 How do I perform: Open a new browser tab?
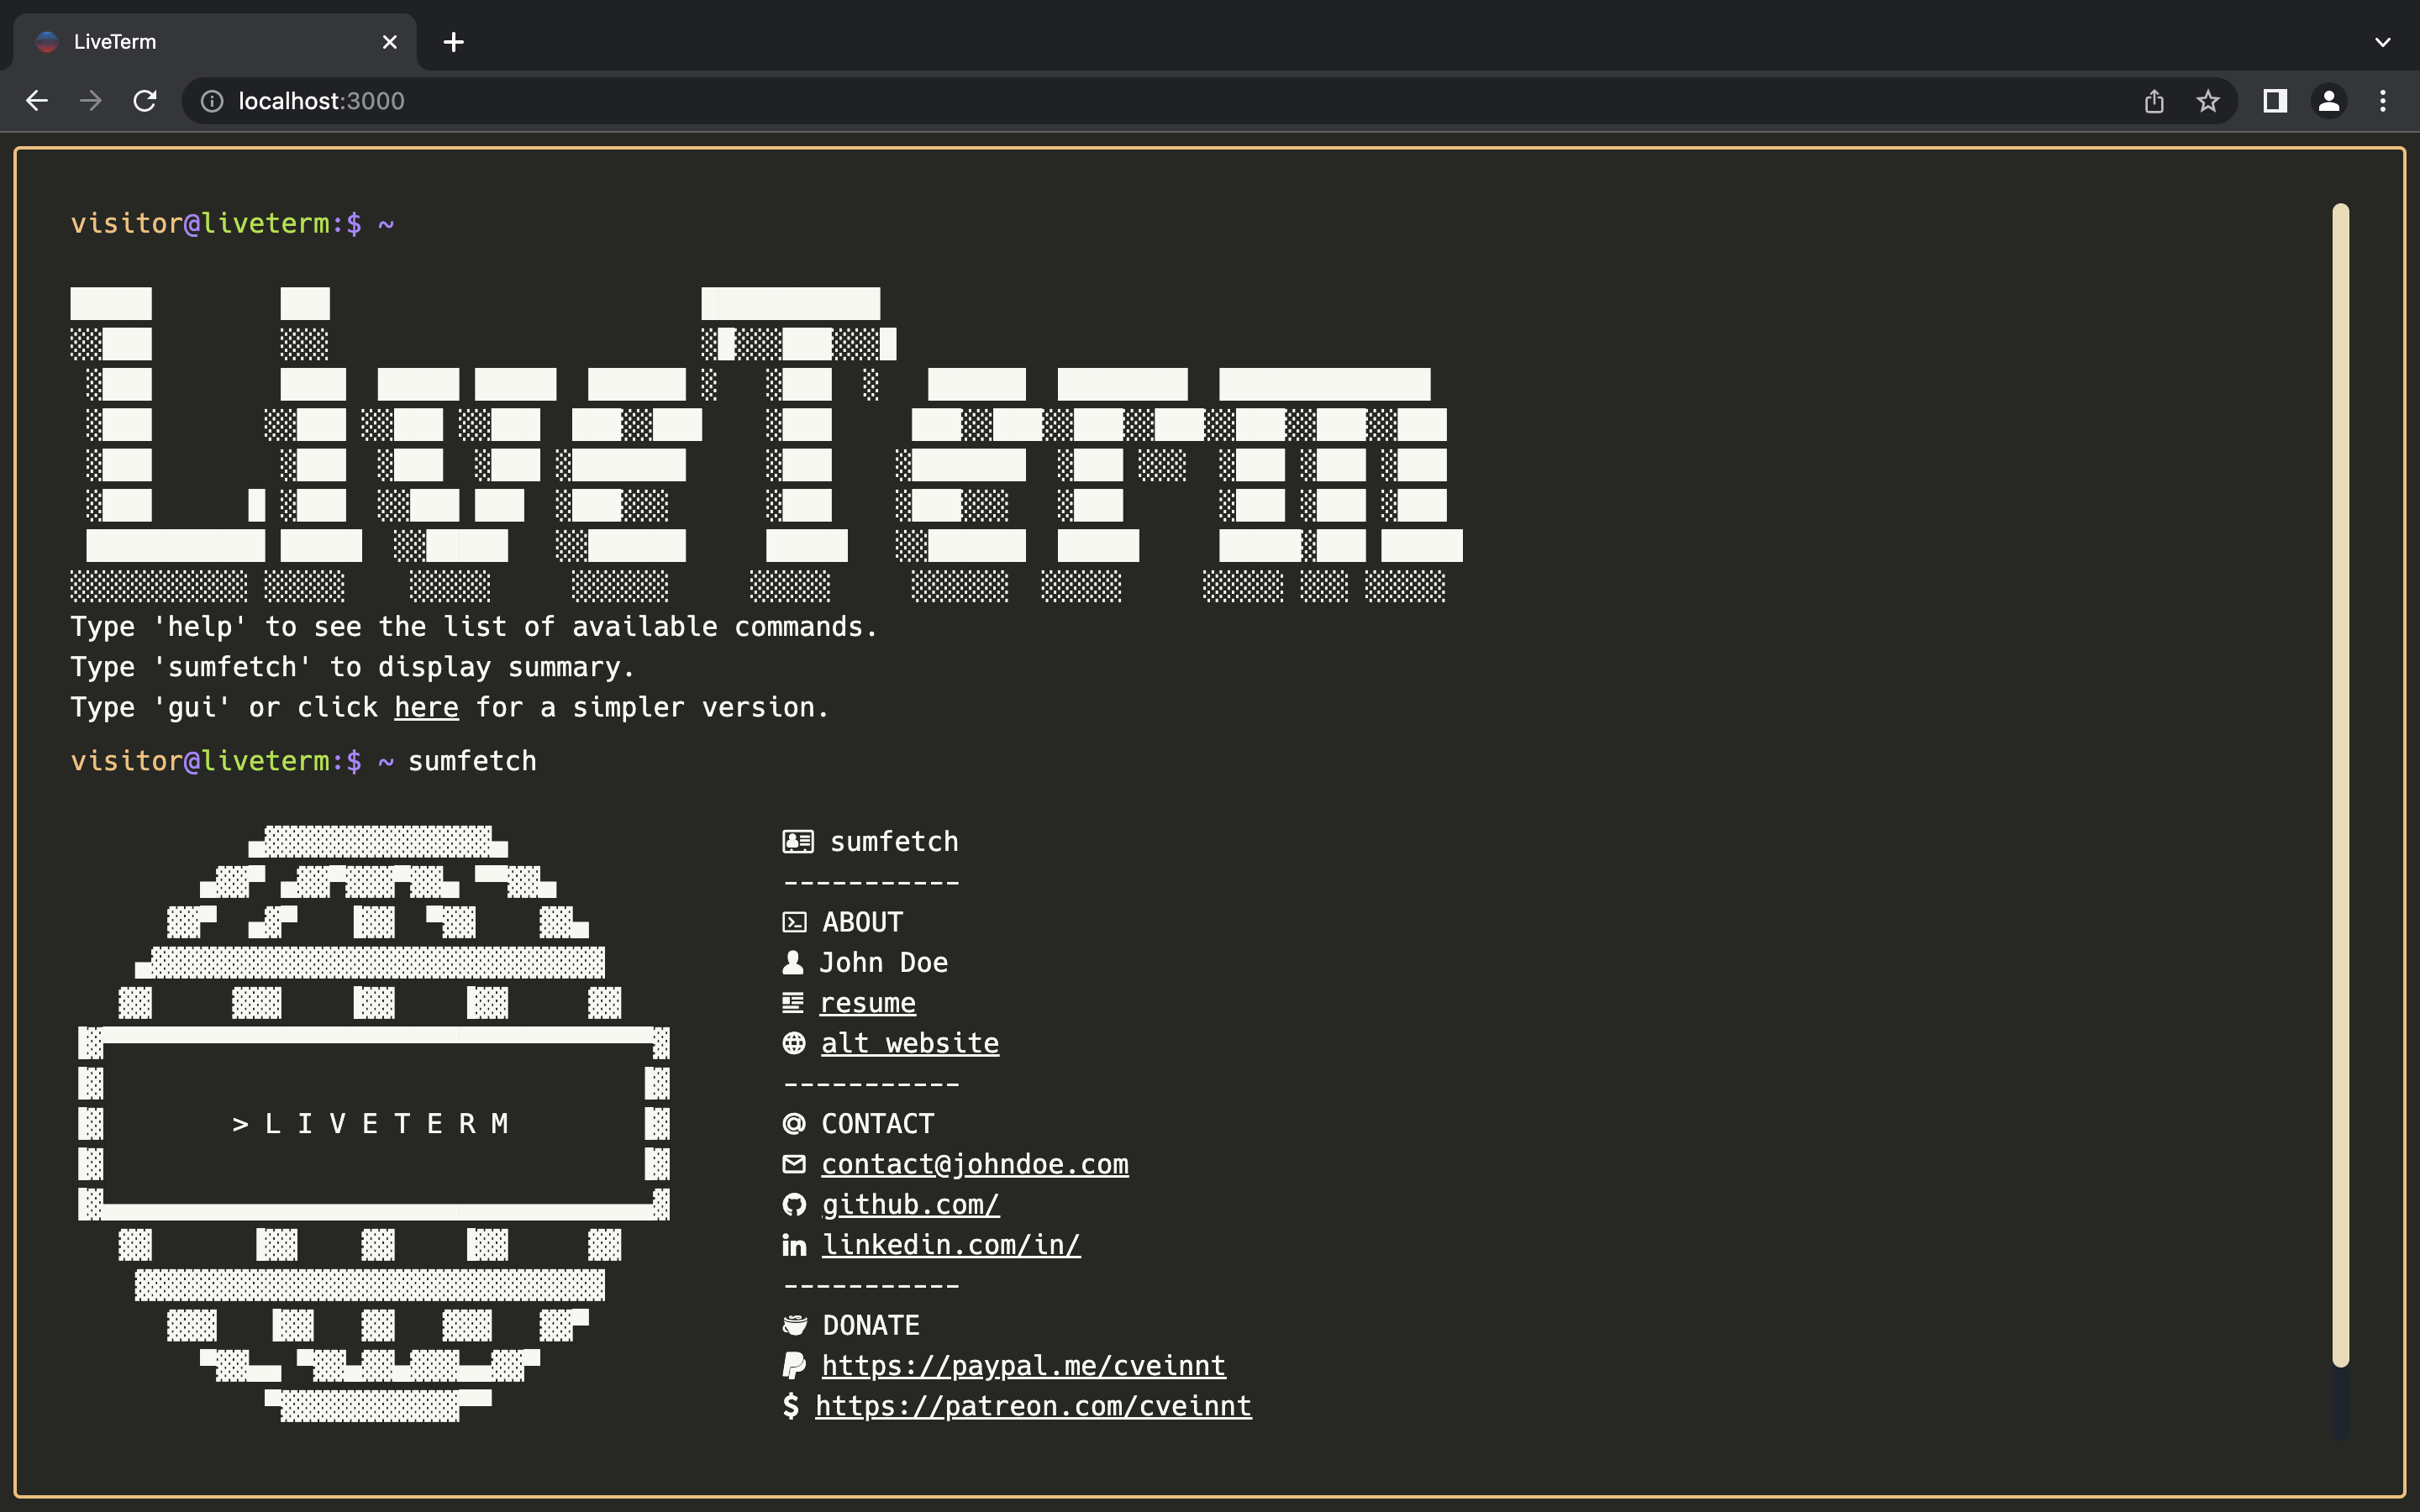453,42
